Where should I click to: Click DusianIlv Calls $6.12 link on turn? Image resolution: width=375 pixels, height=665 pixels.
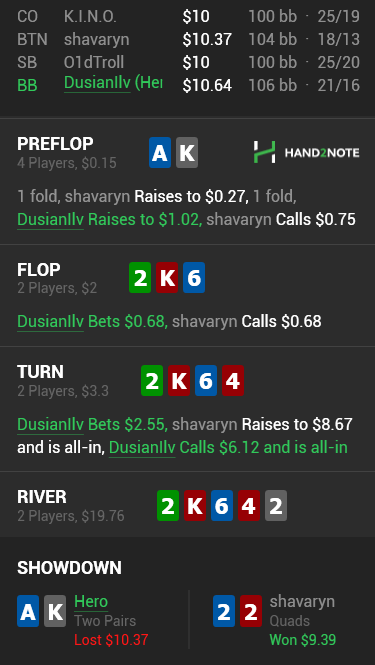click(228, 447)
